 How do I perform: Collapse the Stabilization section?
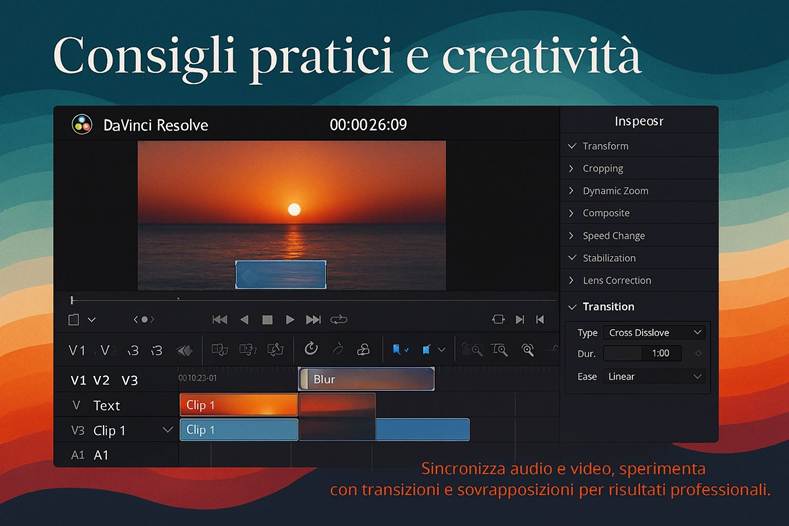point(572,258)
